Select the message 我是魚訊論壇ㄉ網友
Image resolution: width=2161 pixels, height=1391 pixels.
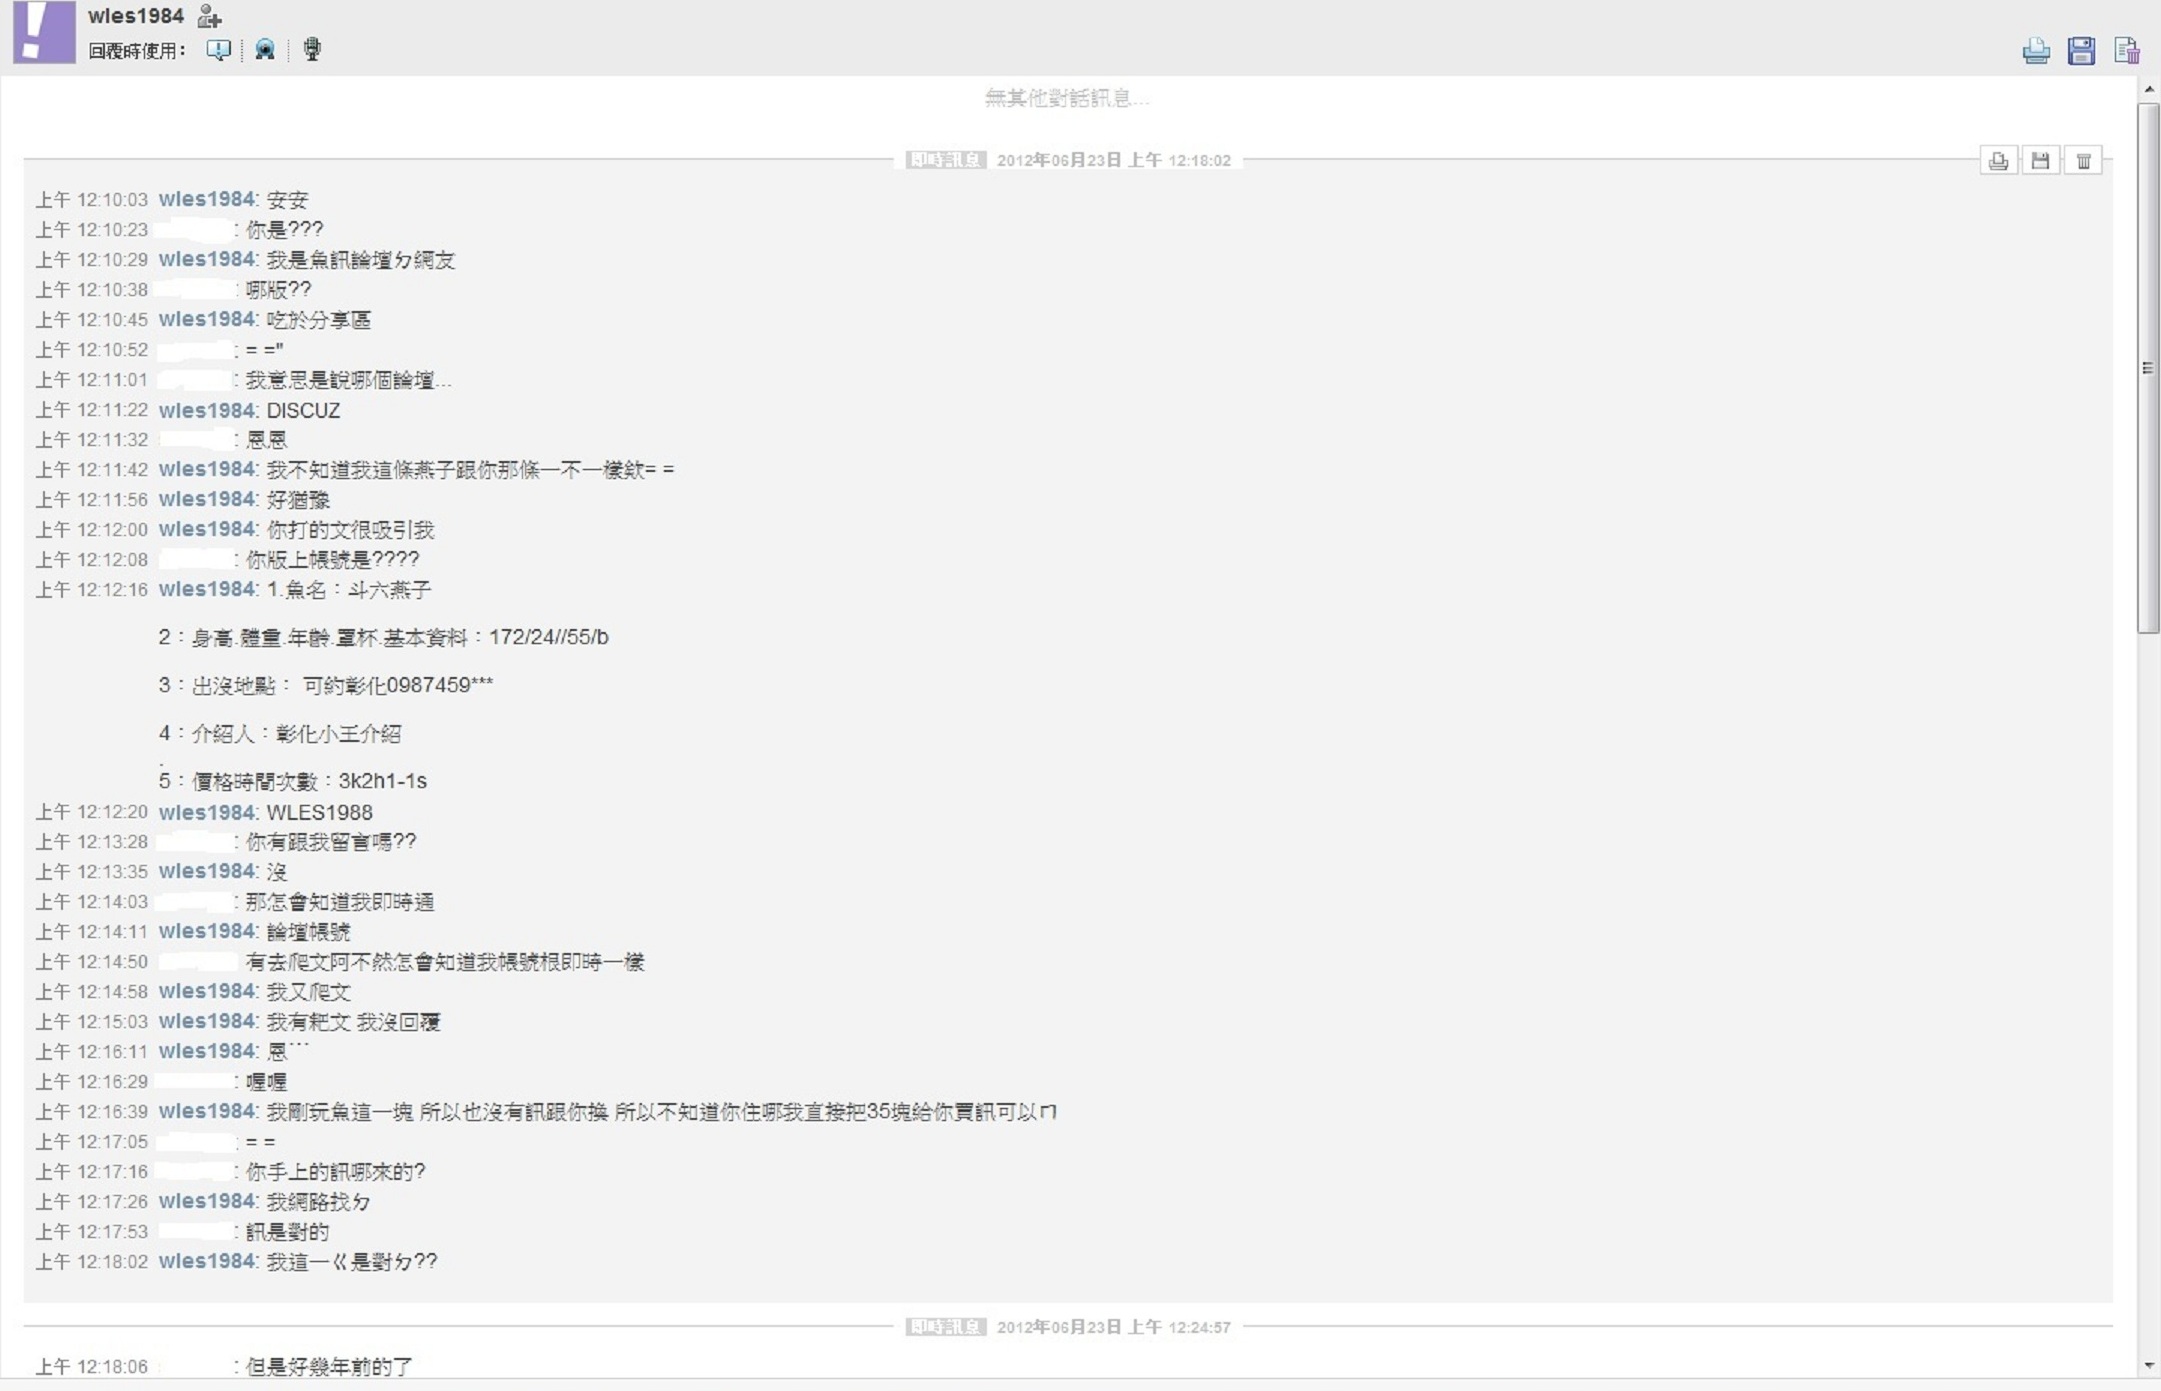[x=361, y=260]
